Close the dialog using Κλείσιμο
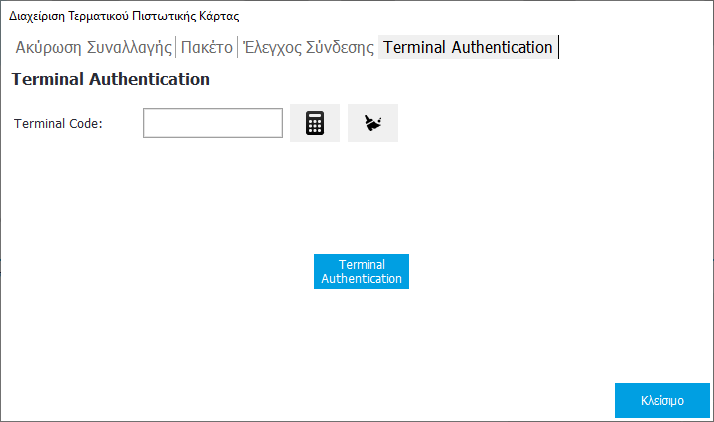Viewport: 714px width, 422px height. 662,400
